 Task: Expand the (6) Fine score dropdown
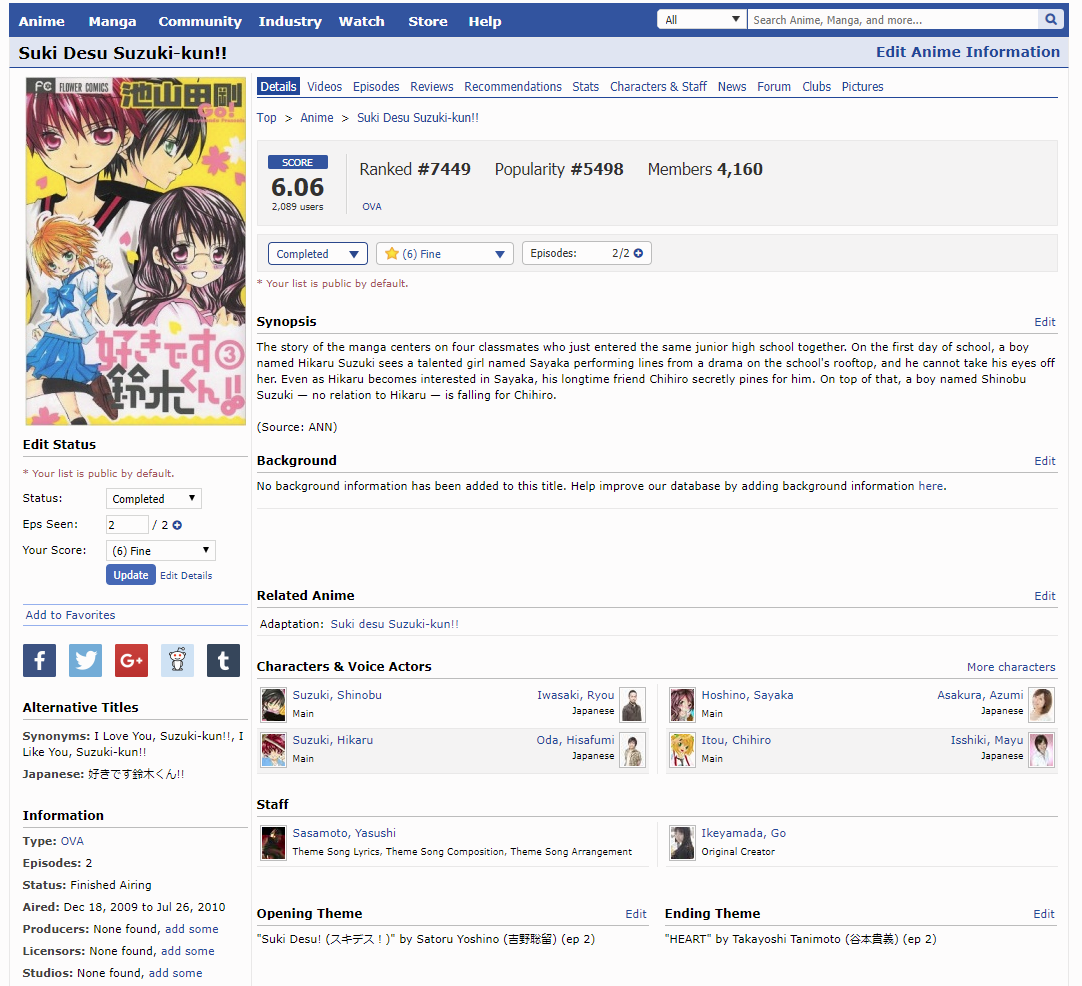pos(445,254)
